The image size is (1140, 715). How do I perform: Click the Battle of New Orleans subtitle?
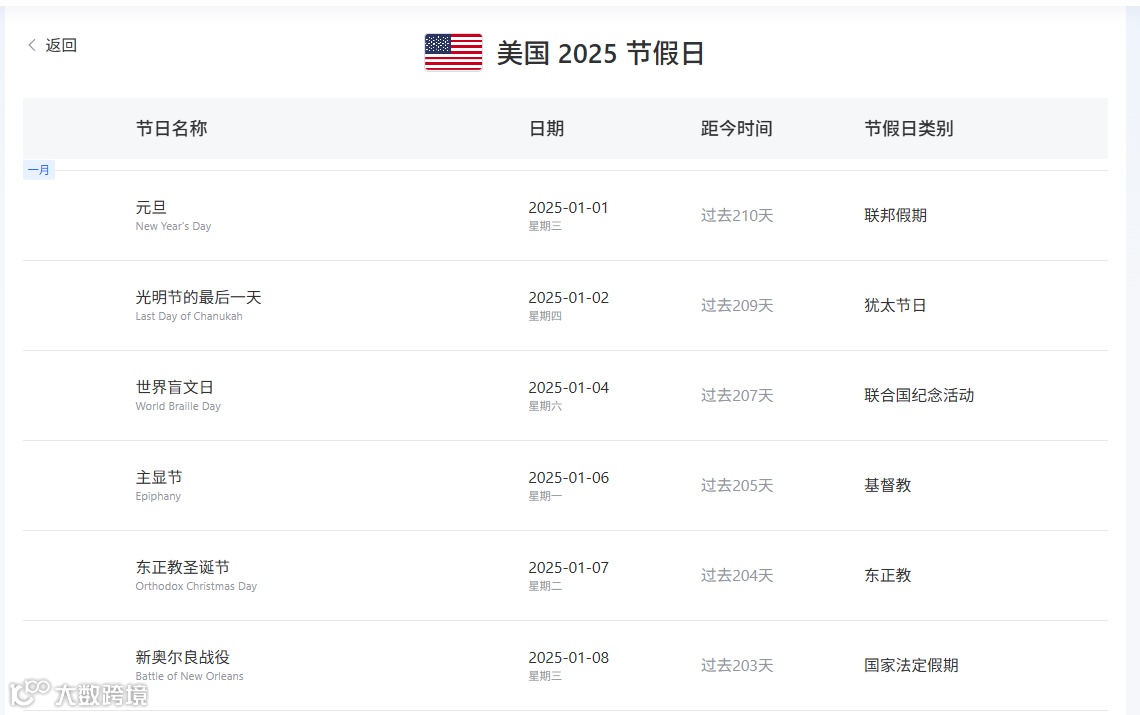190,676
